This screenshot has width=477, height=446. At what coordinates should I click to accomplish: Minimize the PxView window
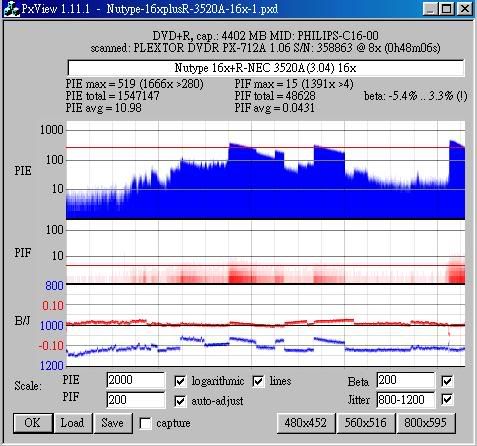[x=430, y=9]
